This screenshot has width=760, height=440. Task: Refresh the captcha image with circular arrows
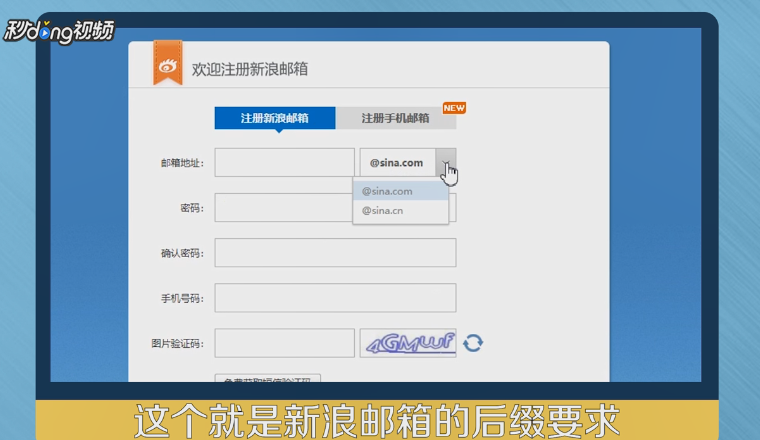coord(473,343)
